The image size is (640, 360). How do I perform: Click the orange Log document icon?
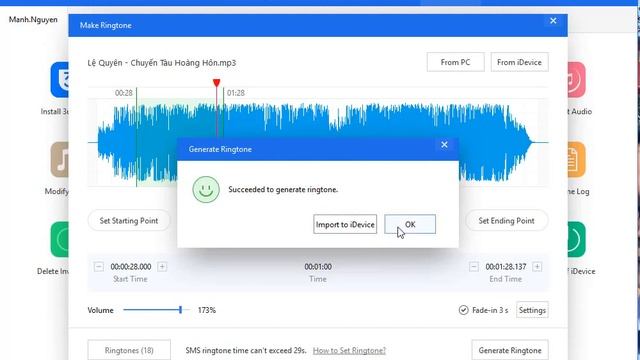pyautogui.click(x=576, y=160)
